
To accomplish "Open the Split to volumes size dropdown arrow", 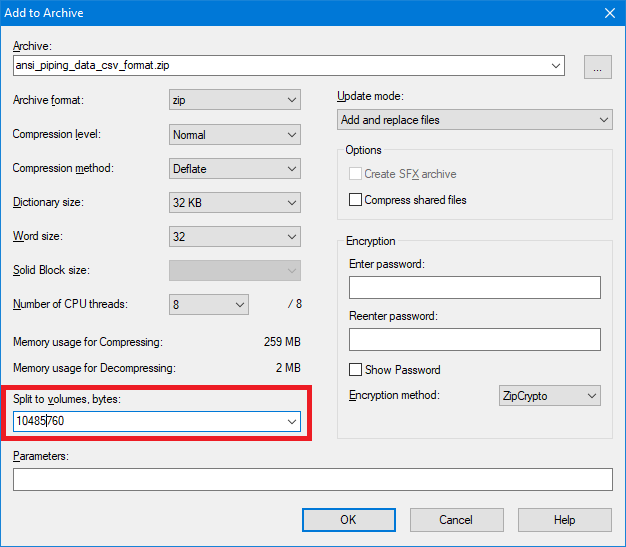I will [x=292, y=422].
